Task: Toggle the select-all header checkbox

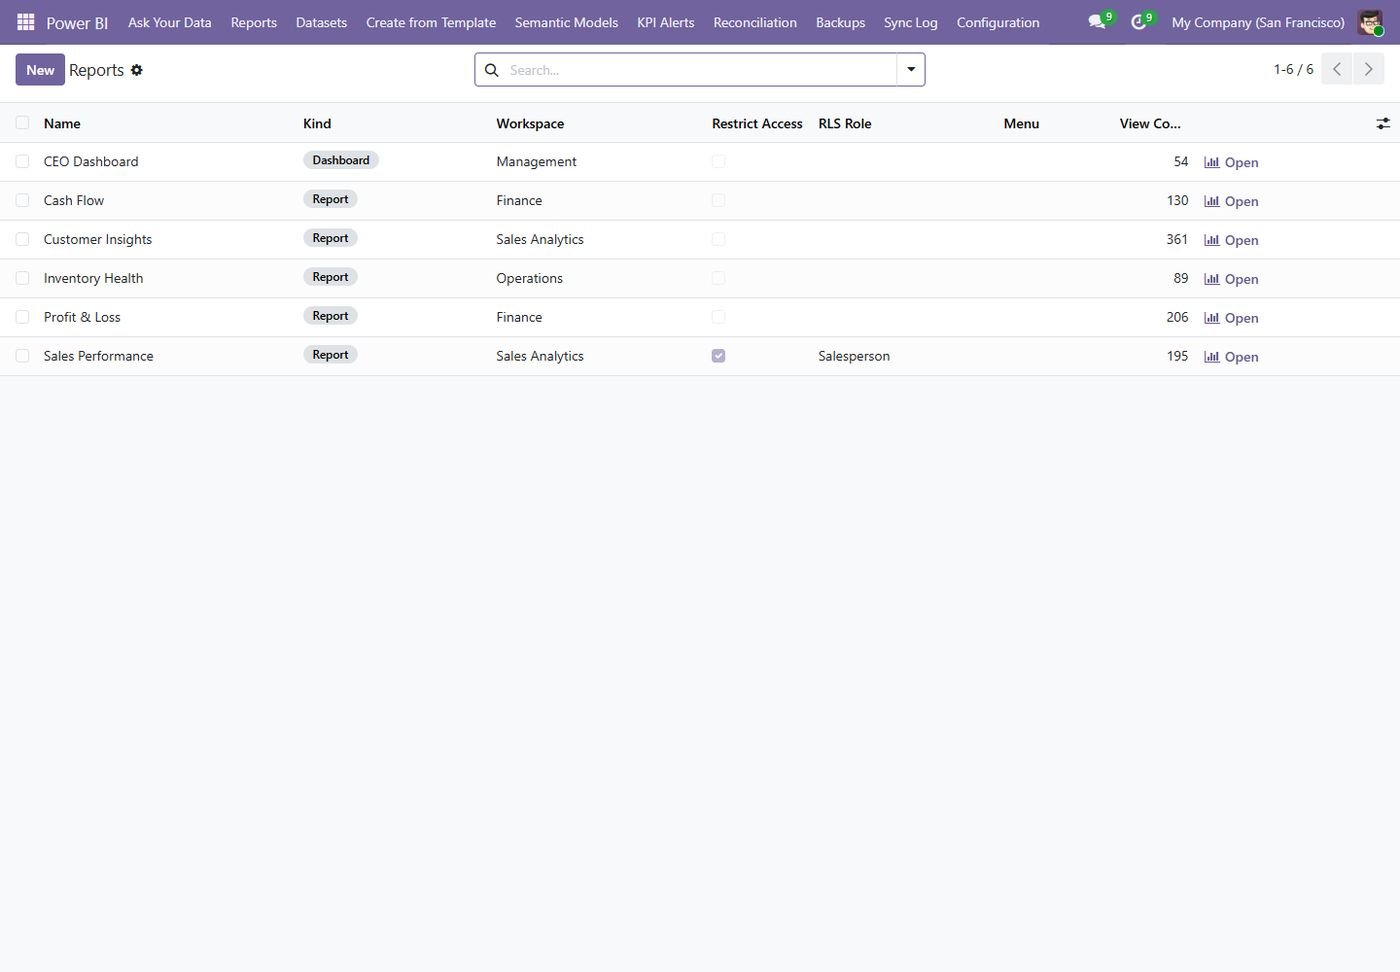Action: pyautogui.click(x=22, y=123)
